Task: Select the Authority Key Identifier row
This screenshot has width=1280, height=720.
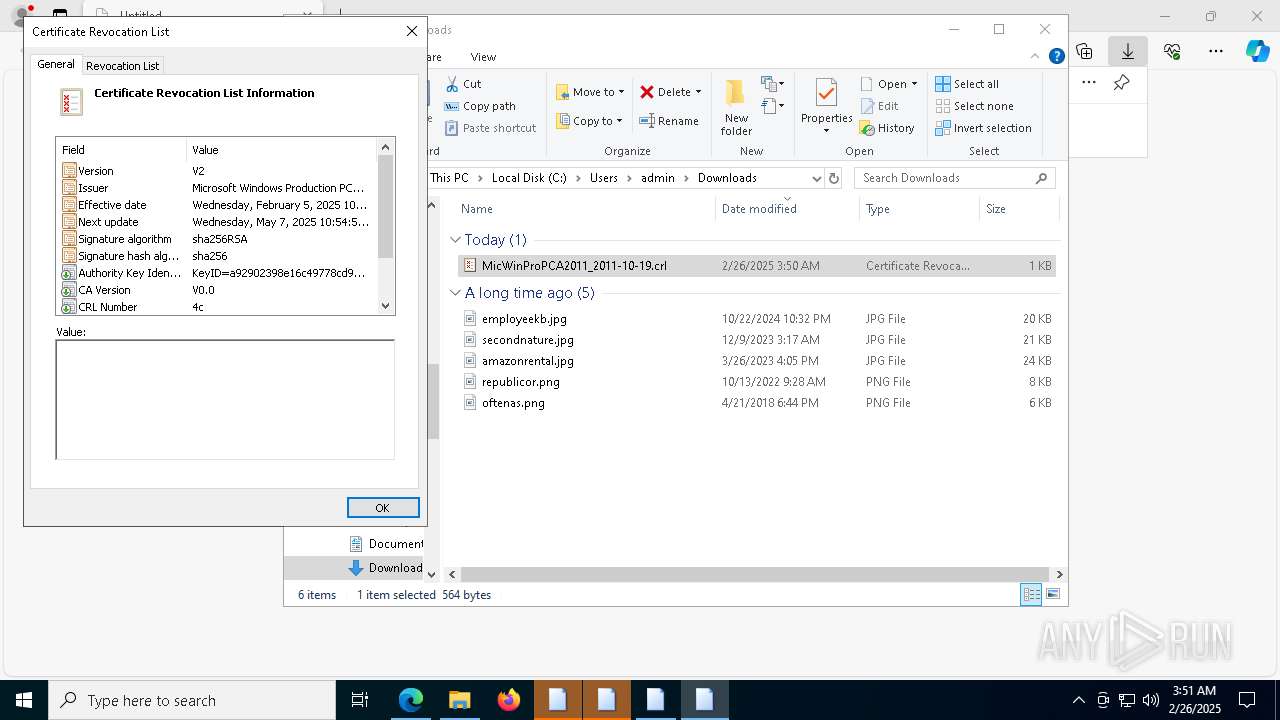Action: click(216, 273)
